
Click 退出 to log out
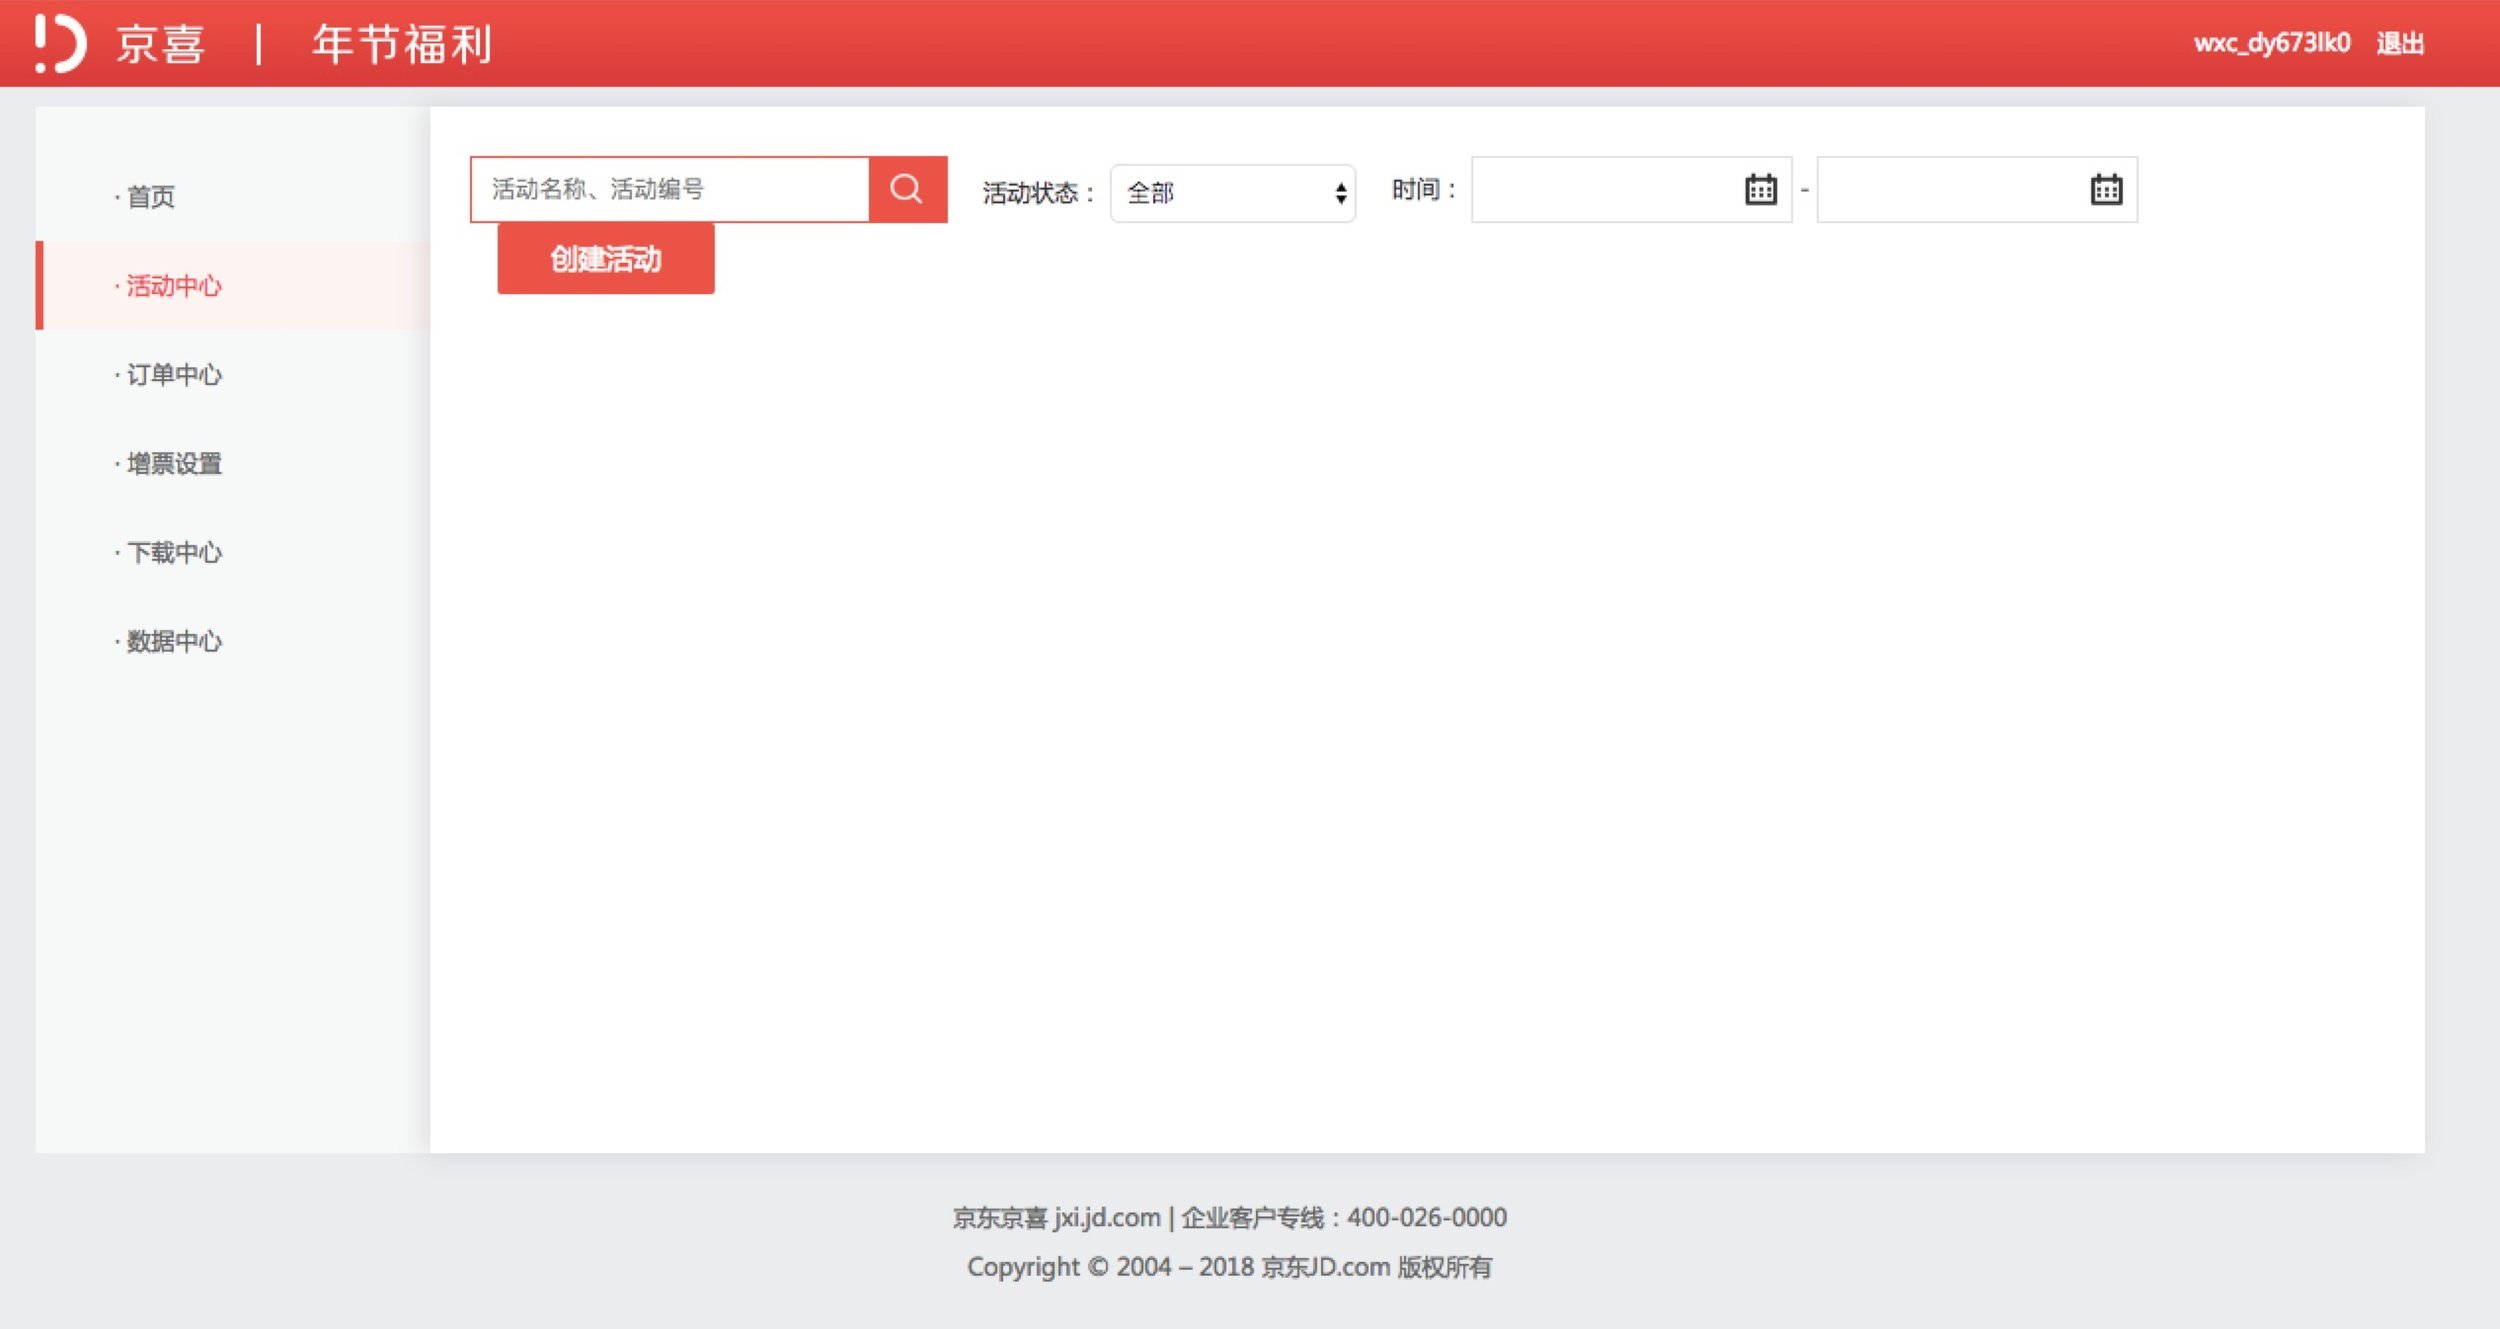pyautogui.click(x=2400, y=44)
